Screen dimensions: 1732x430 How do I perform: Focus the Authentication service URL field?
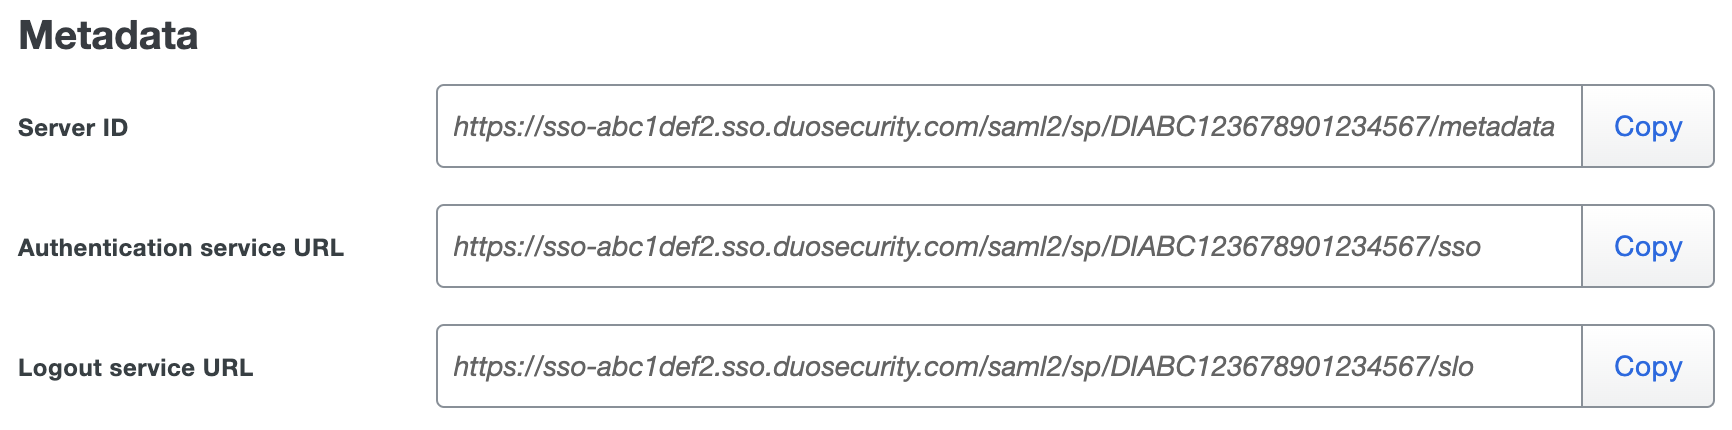click(1008, 247)
